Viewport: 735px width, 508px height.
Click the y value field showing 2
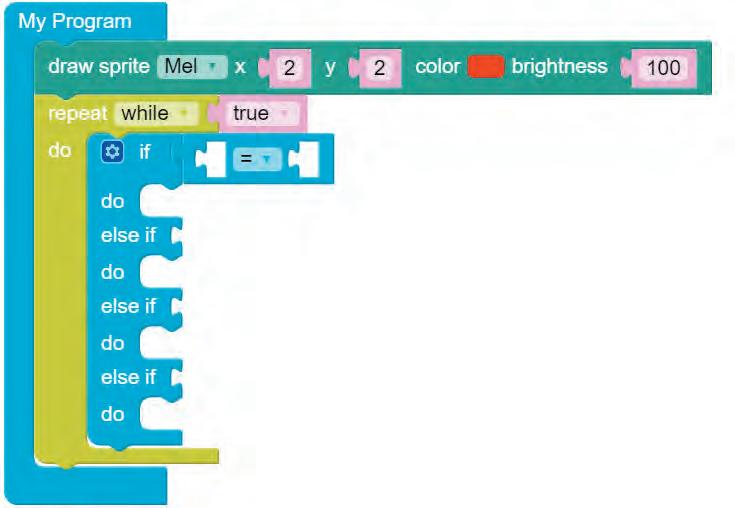[x=379, y=68]
